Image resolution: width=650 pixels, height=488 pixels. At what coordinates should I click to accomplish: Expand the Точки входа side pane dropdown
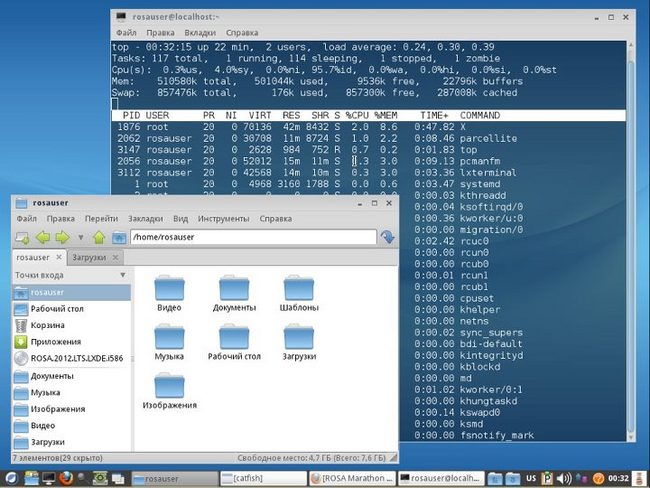point(122,274)
